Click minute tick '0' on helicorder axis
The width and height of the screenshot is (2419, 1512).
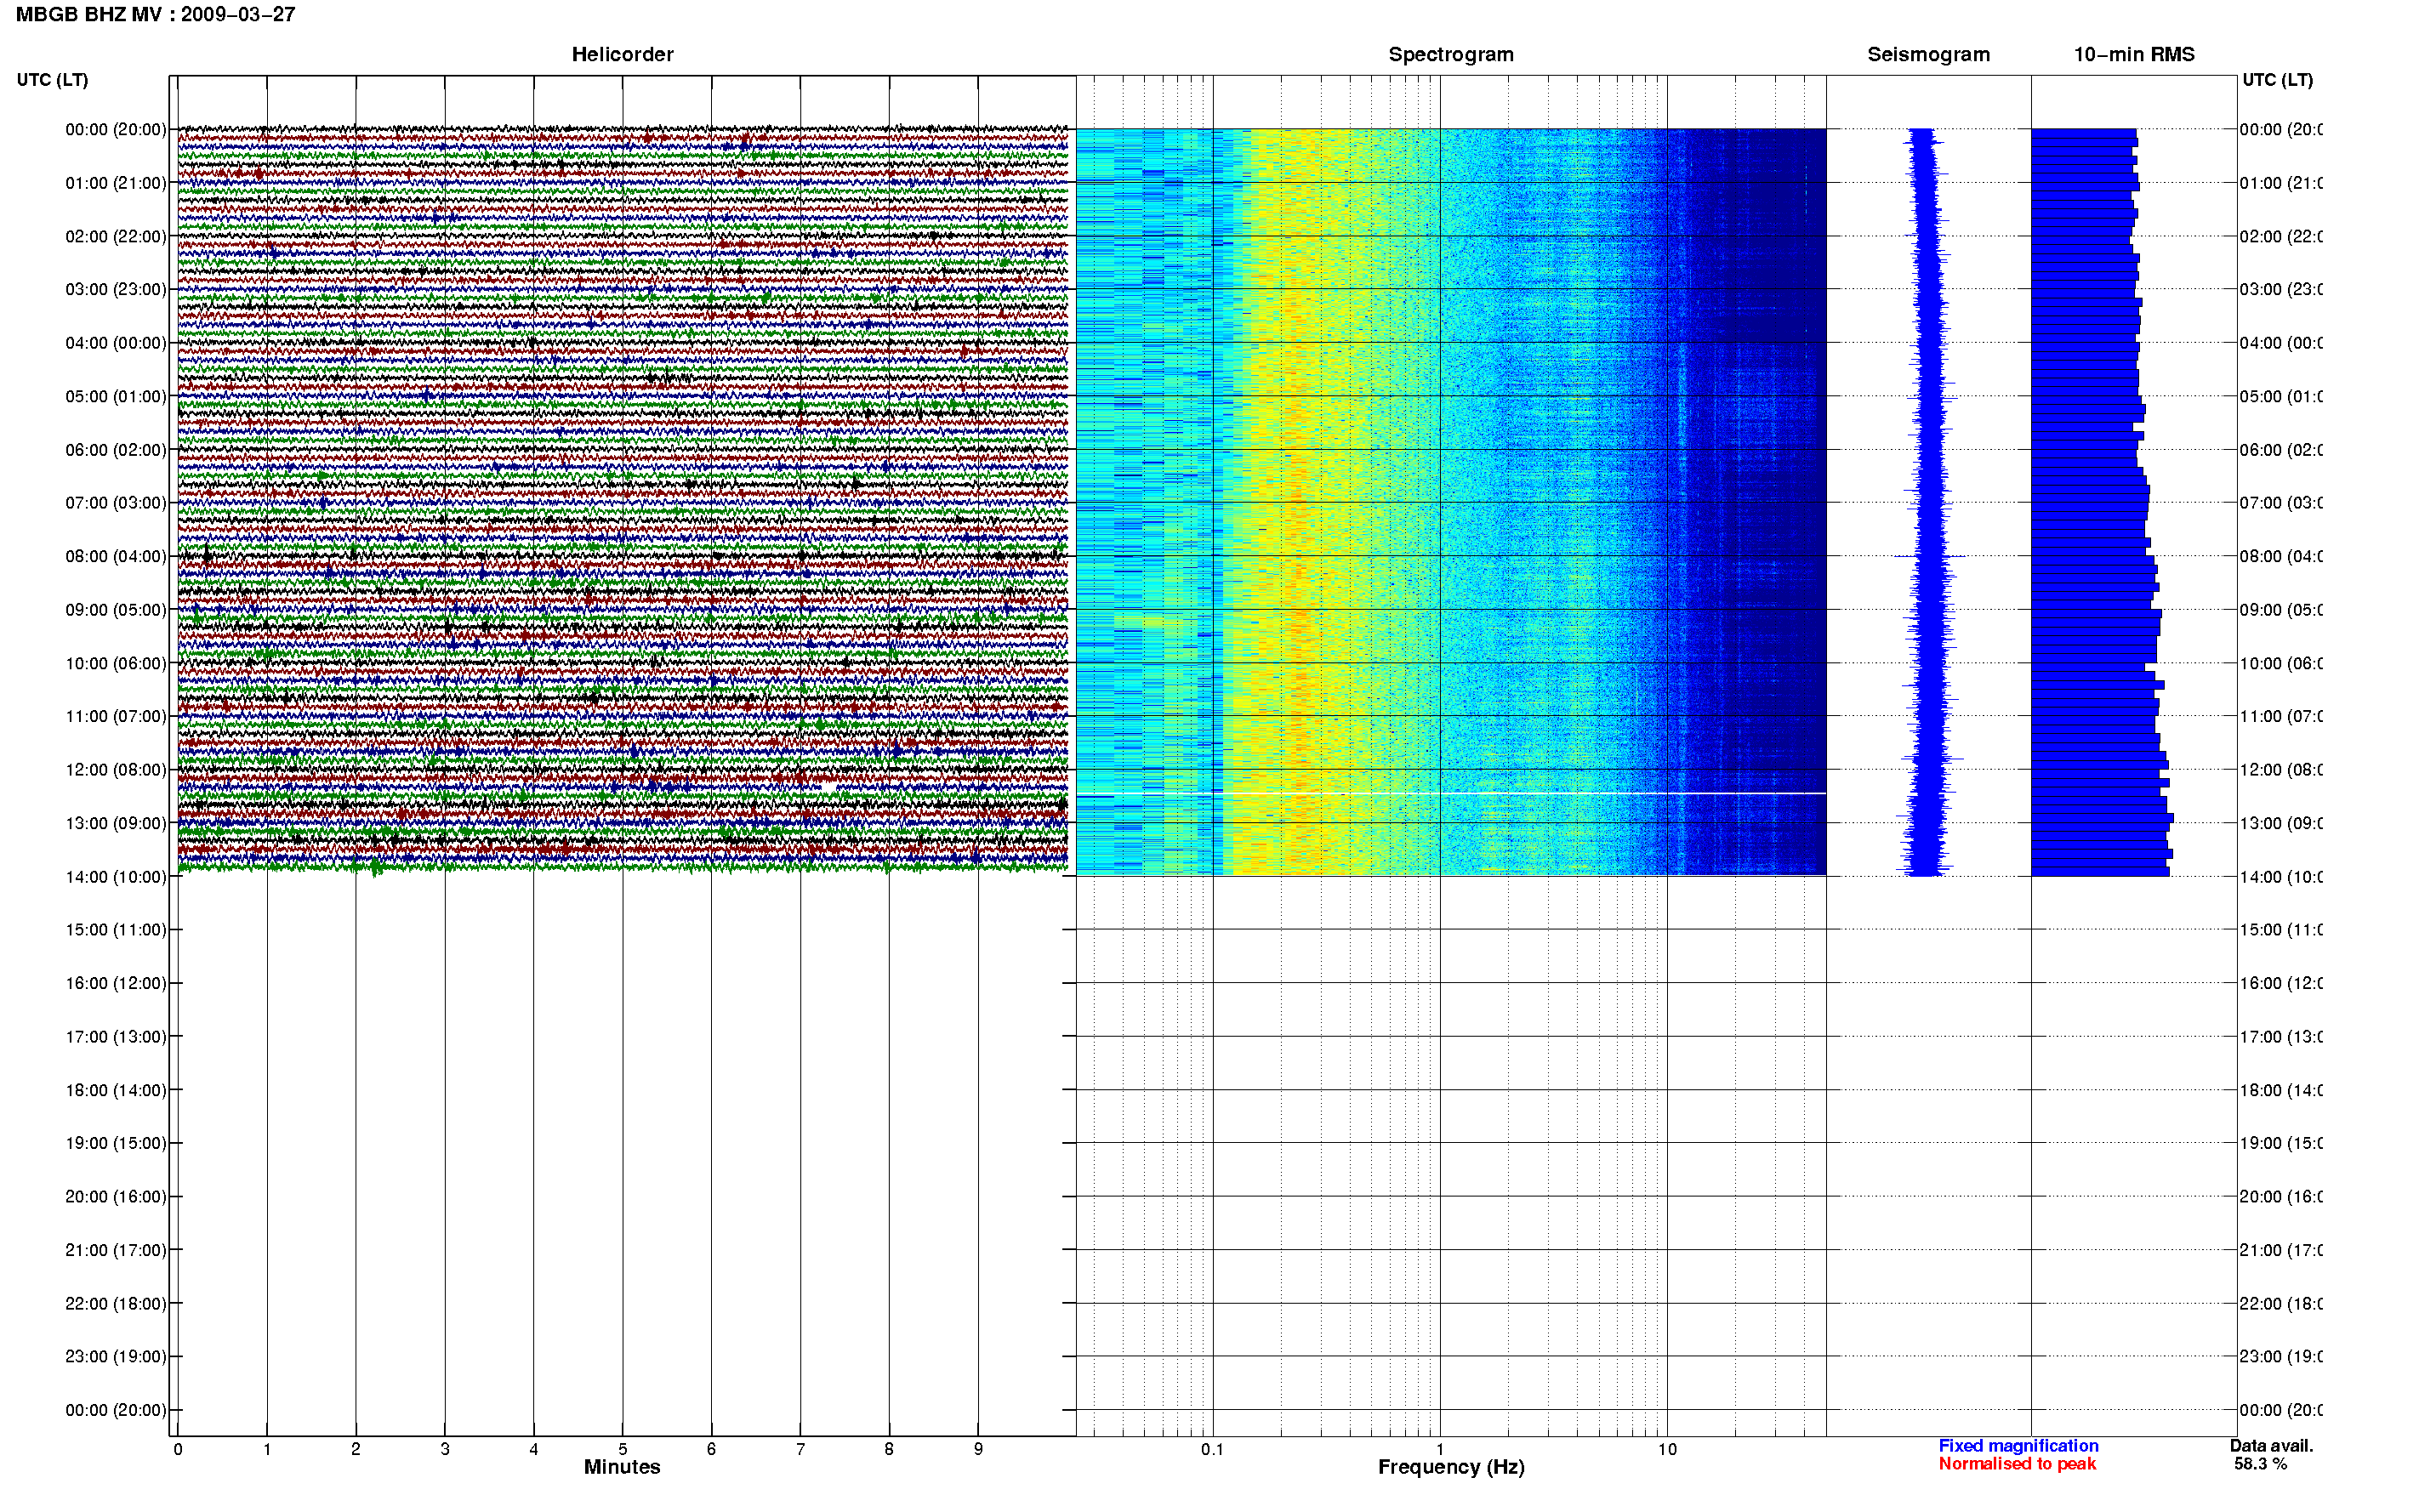(178, 1449)
